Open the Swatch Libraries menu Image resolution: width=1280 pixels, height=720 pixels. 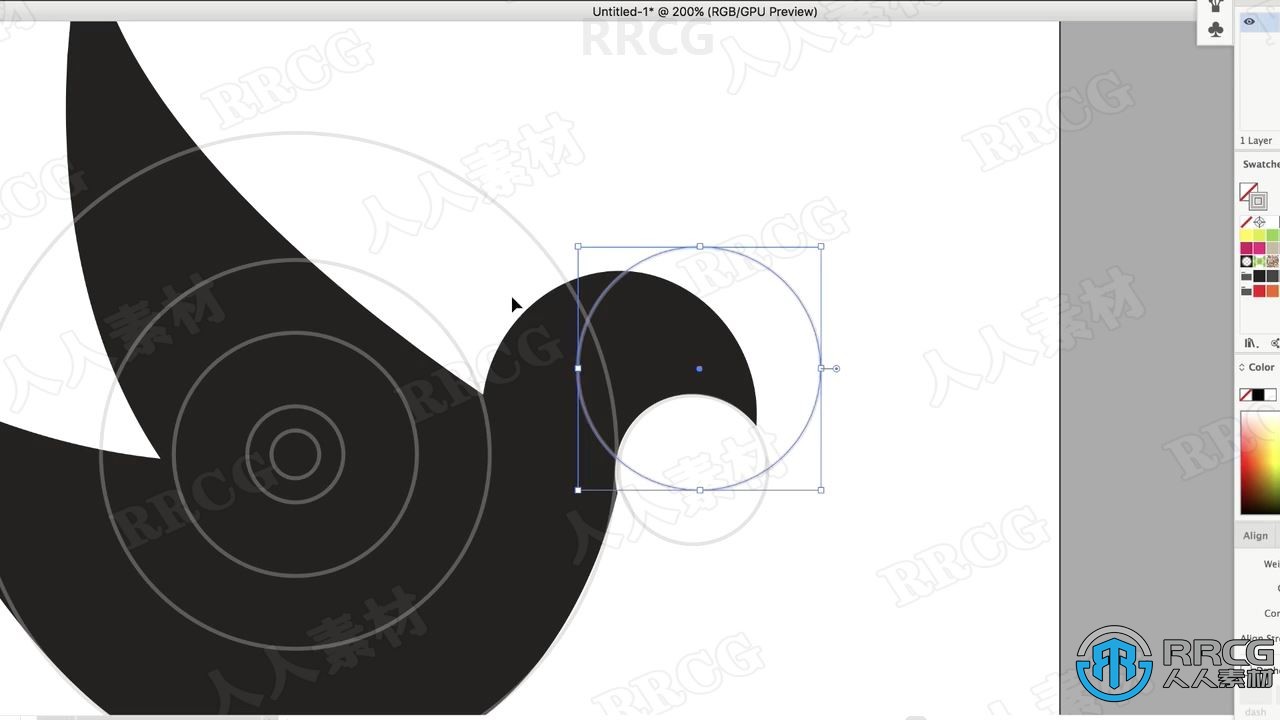[x=1250, y=343]
